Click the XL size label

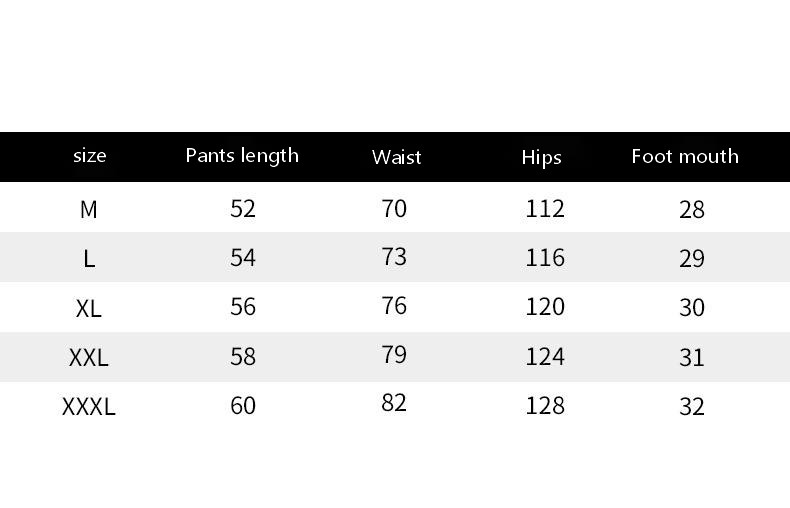click(89, 308)
